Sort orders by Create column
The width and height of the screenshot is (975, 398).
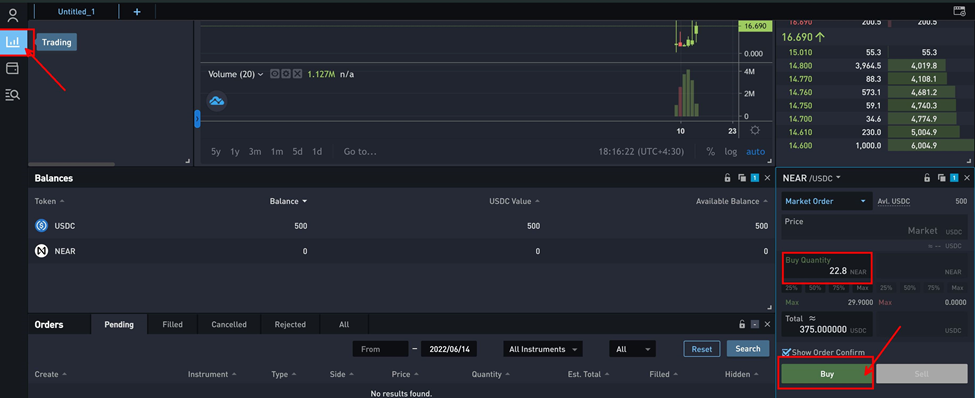[50, 374]
